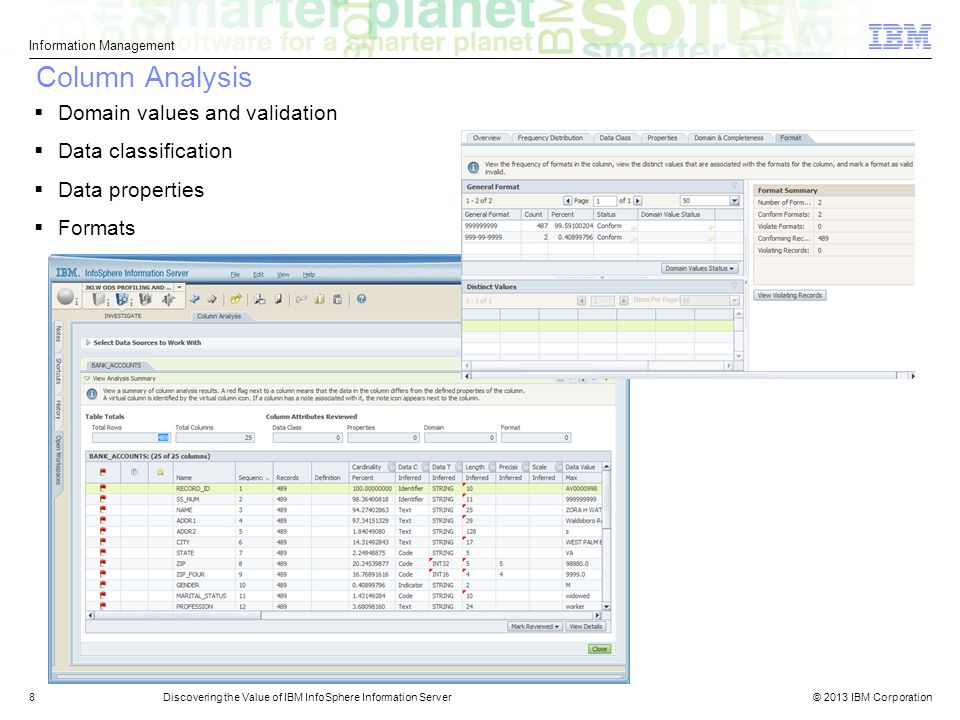The height and width of the screenshot is (720, 960).
Task: Go to previous page in General Format pager
Action: coord(568,201)
